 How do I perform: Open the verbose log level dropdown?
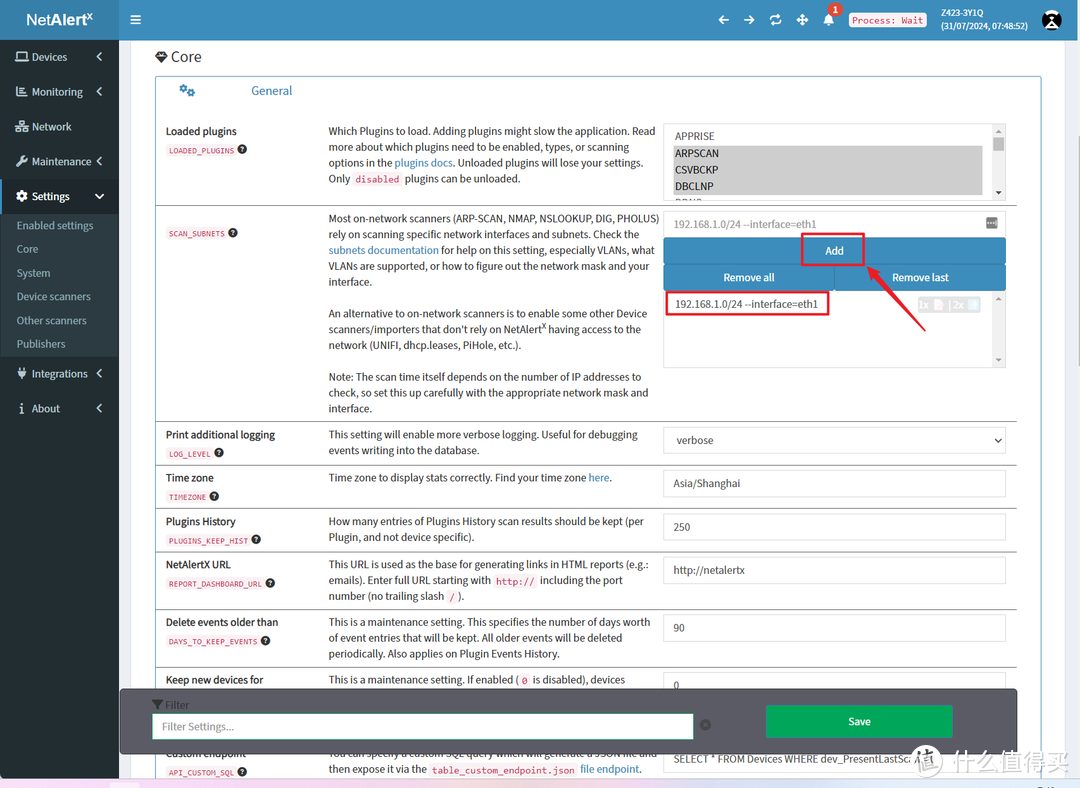[834, 440]
